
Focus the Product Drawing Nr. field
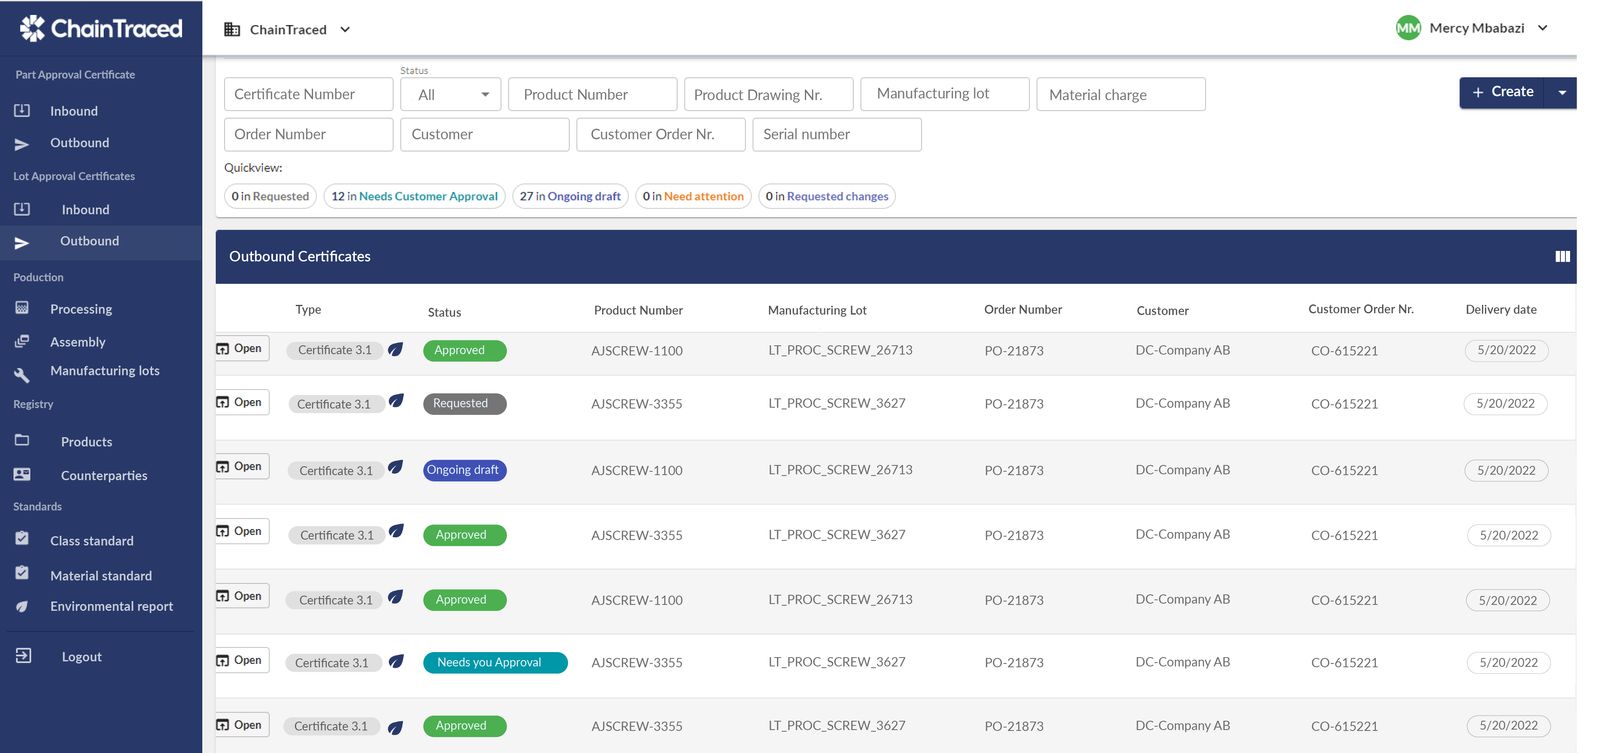[x=769, y=94]
